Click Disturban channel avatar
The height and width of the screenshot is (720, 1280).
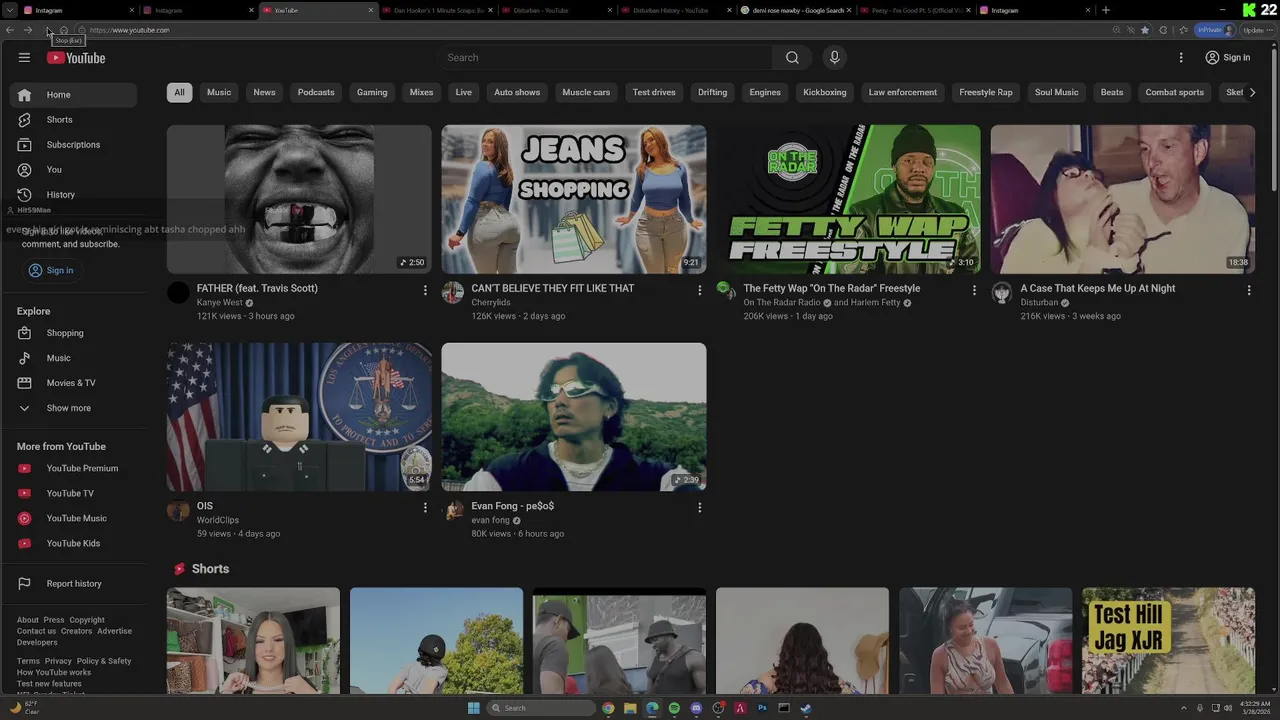[1001, 292]
